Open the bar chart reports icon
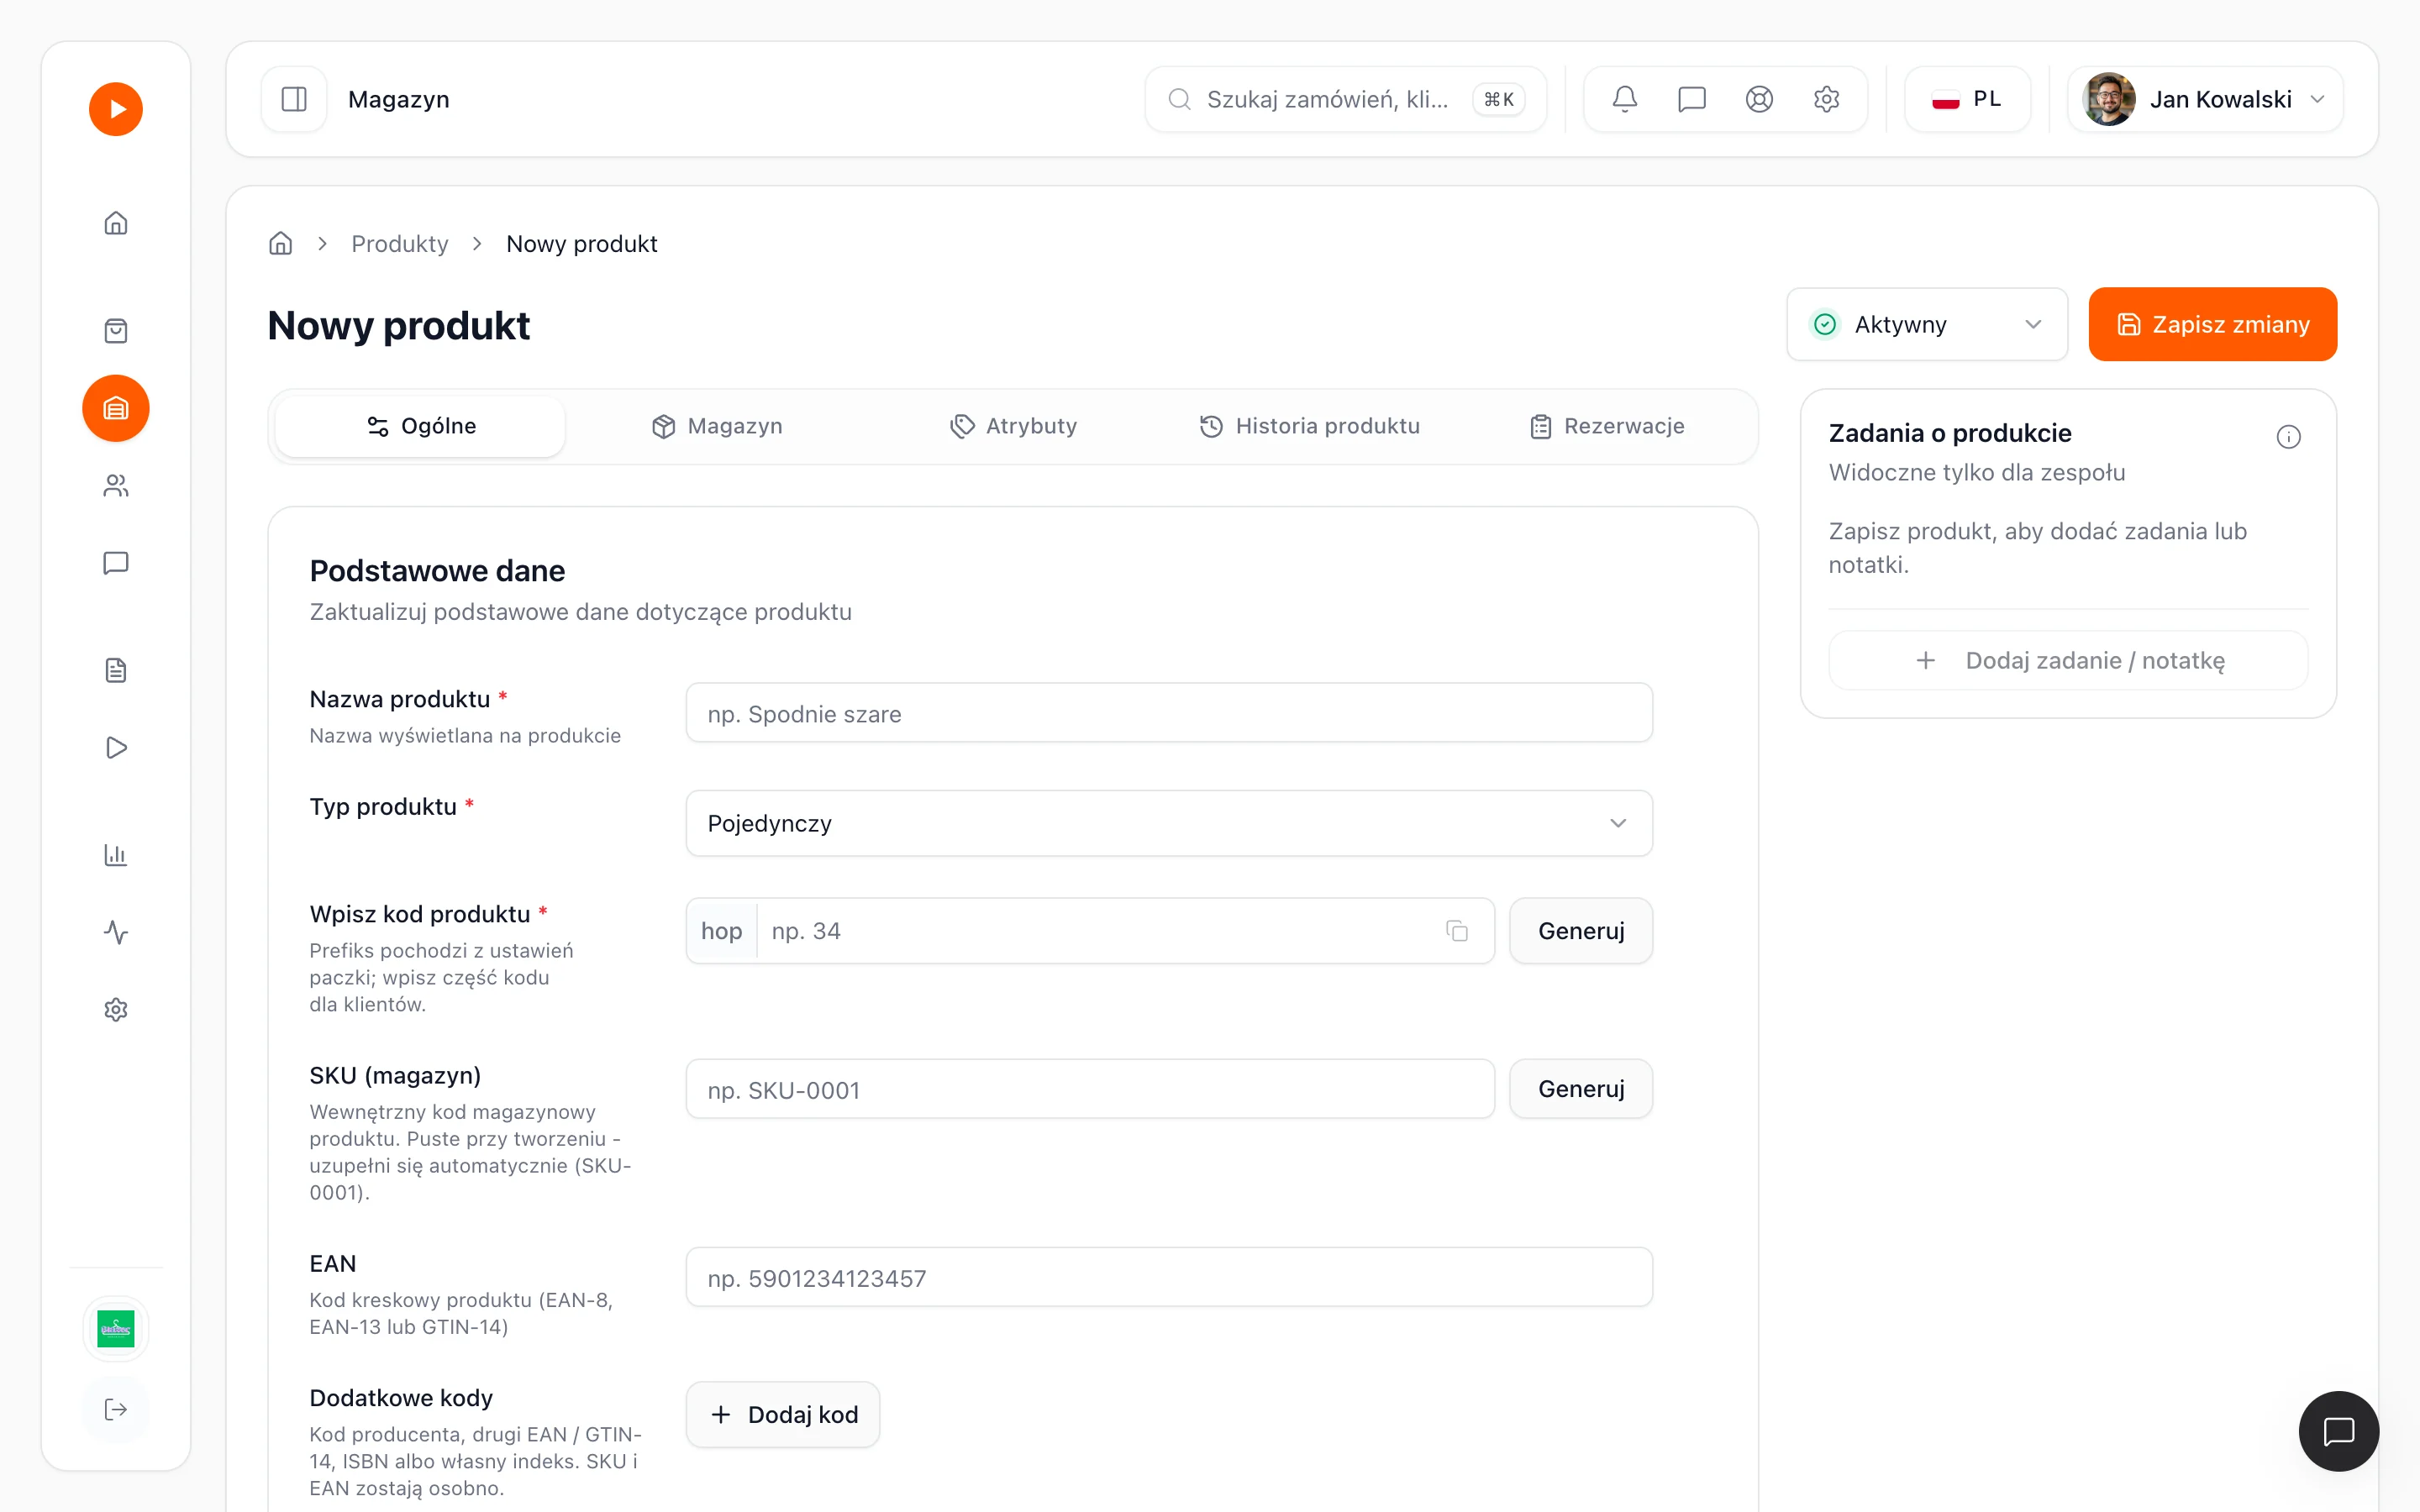2420x1512 pixels. pos(116,855)
